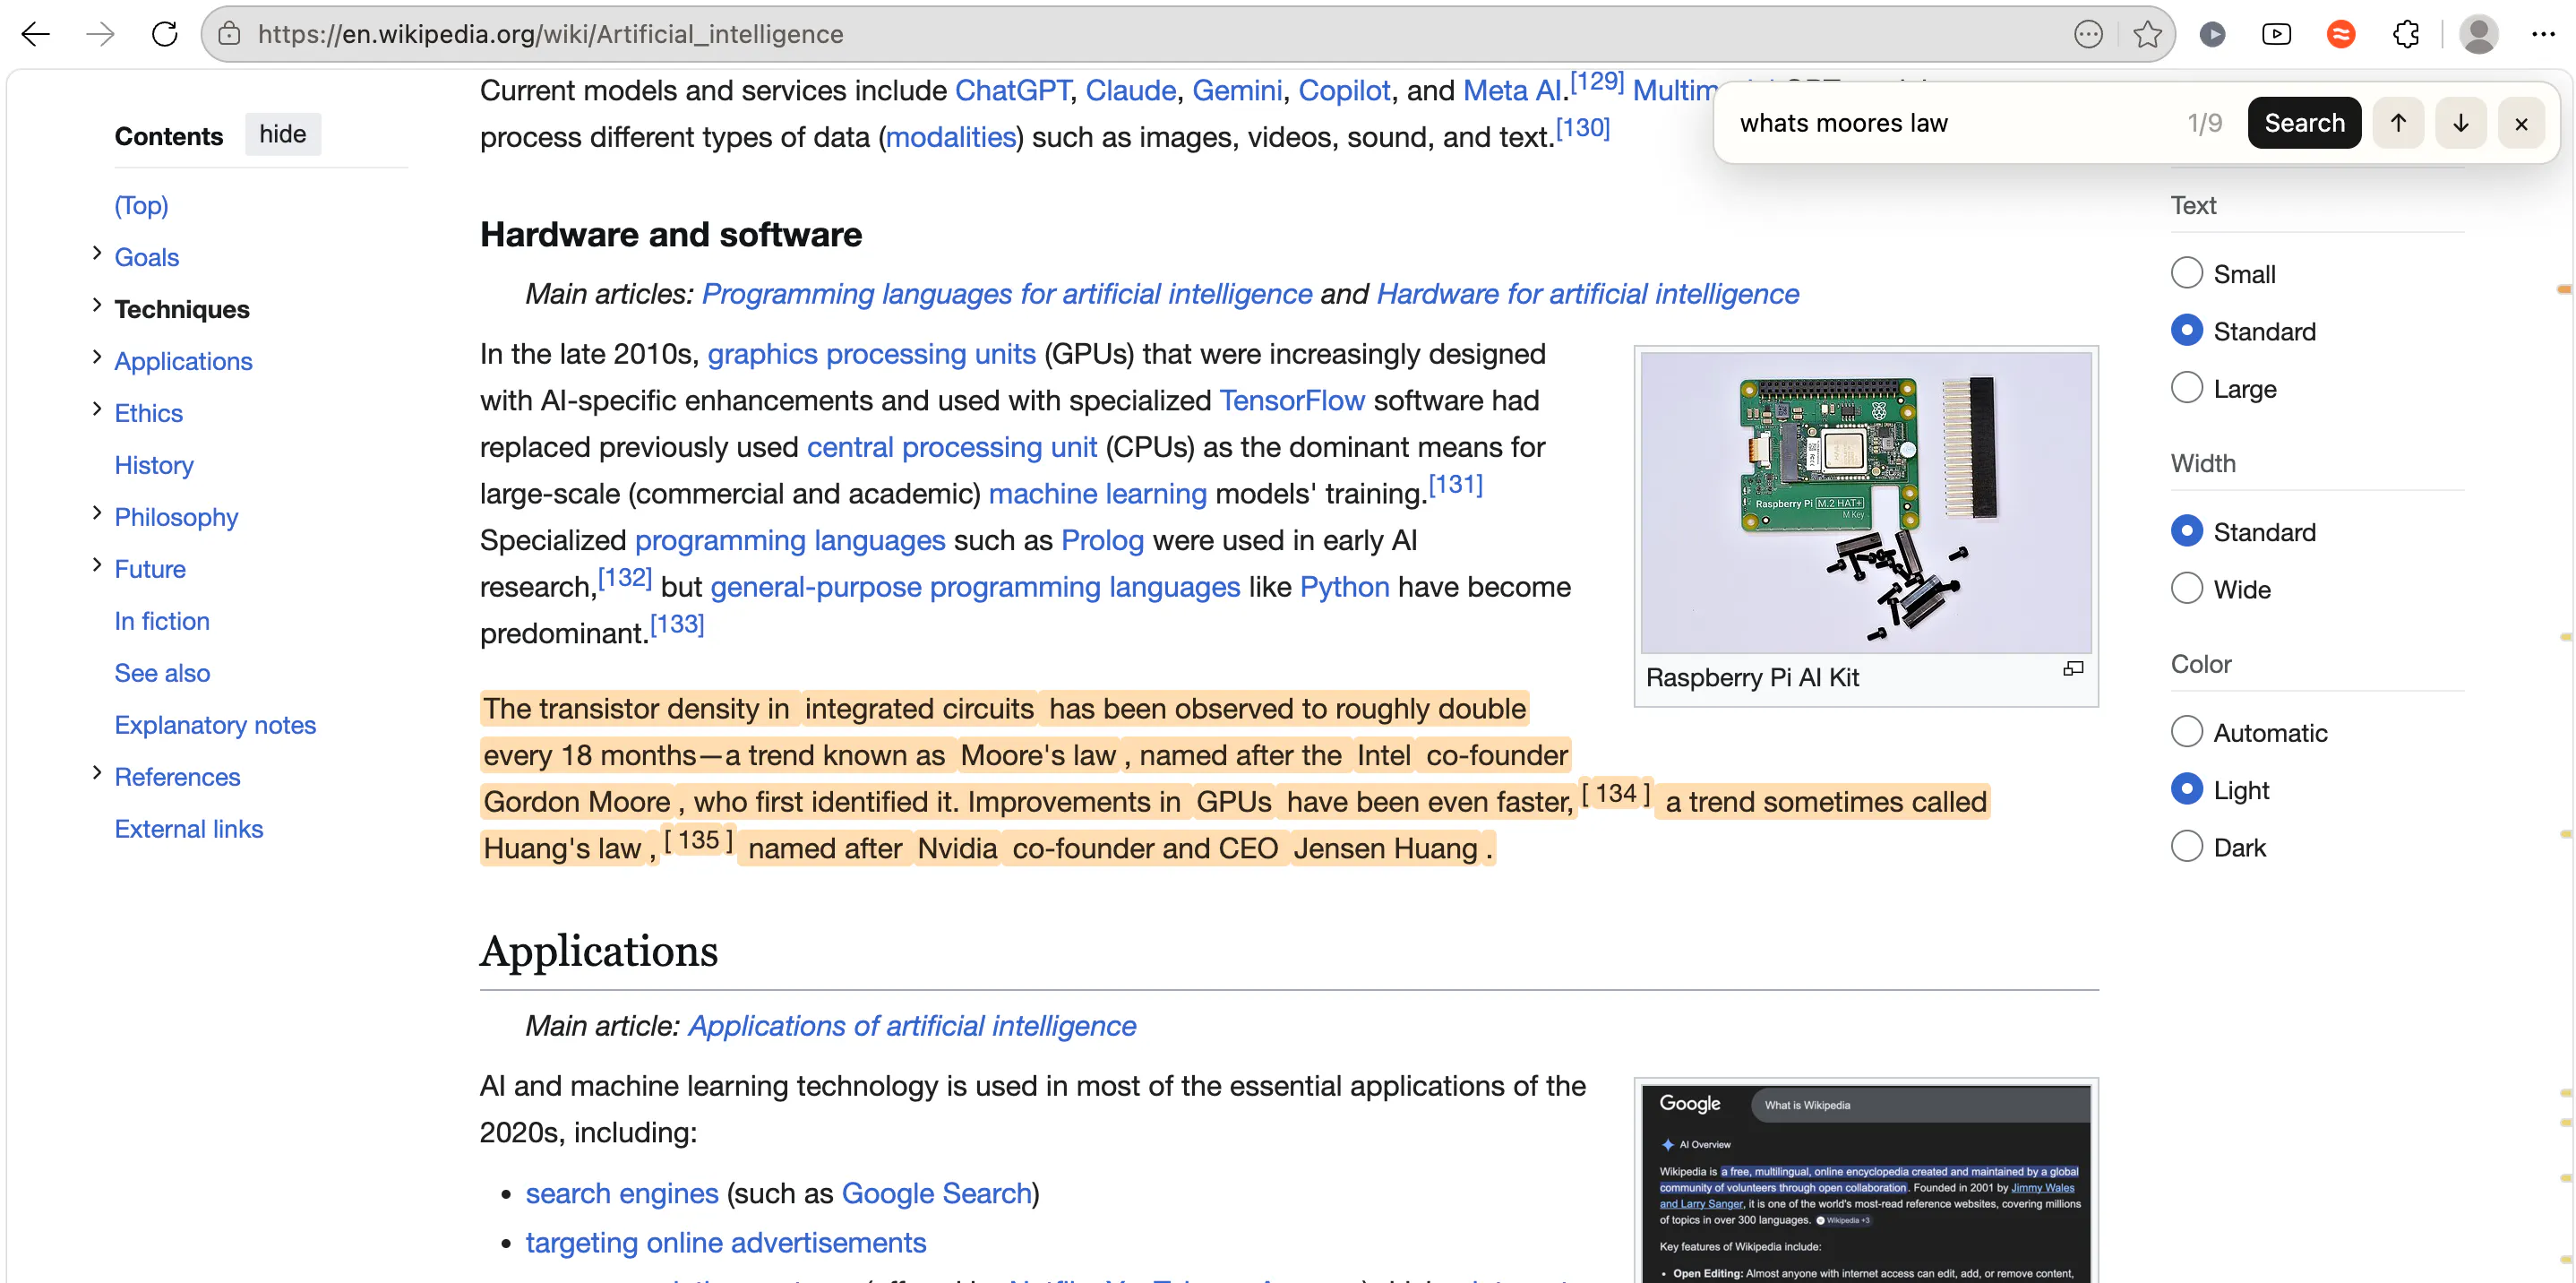Reload the Wikipedia page

165,34
